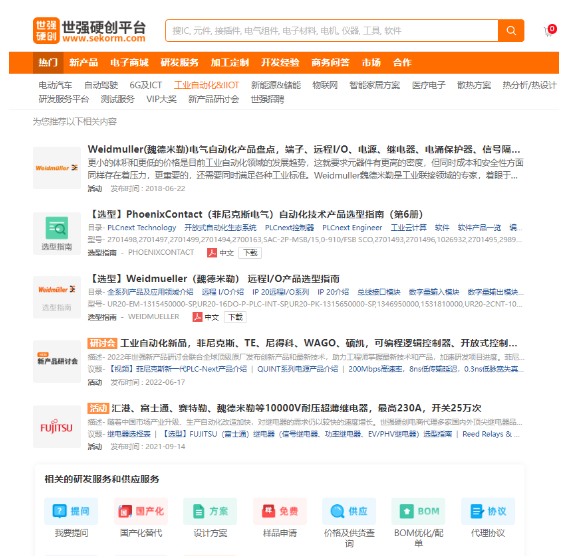The height and width of the screenshot is (559, 562).
Task: Open the BOM优化 service icon
Action: click(x=418, y=511)
